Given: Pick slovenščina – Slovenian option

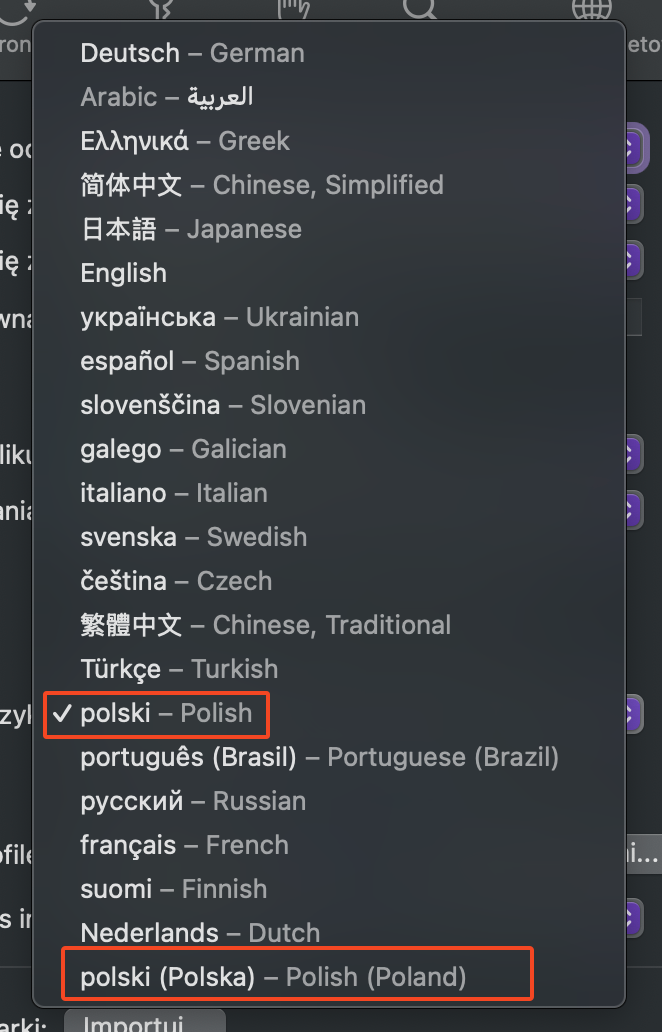Looking at the screenshot, I should point(223,405).
